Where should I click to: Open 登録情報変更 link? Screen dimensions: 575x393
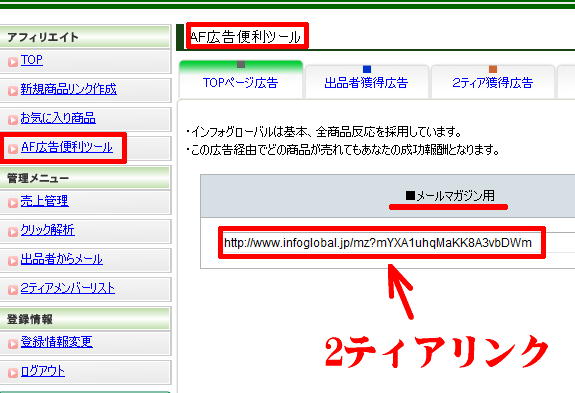click(x=56, y=342)
